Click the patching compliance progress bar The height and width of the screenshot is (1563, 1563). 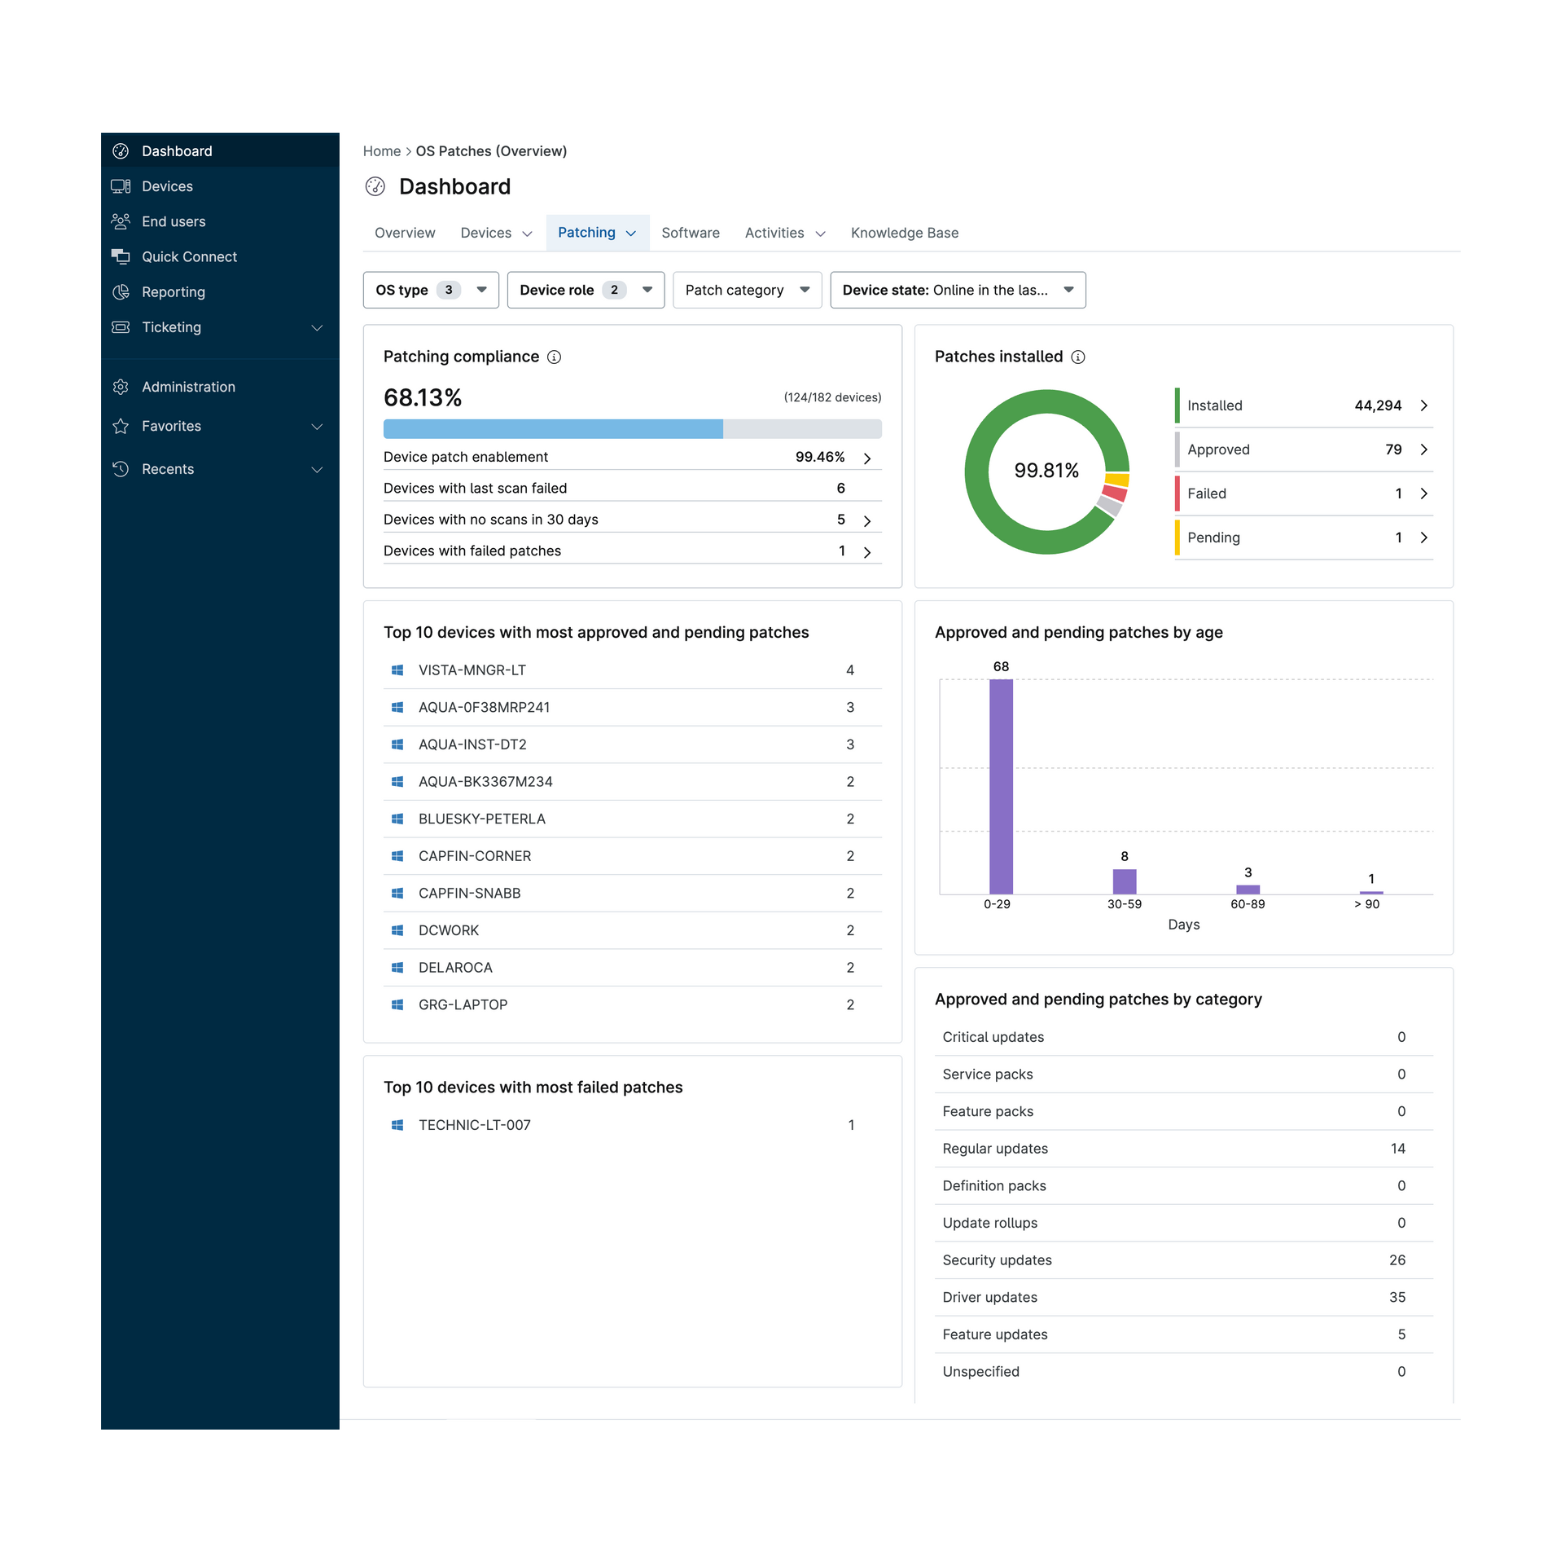click(631, 428)
